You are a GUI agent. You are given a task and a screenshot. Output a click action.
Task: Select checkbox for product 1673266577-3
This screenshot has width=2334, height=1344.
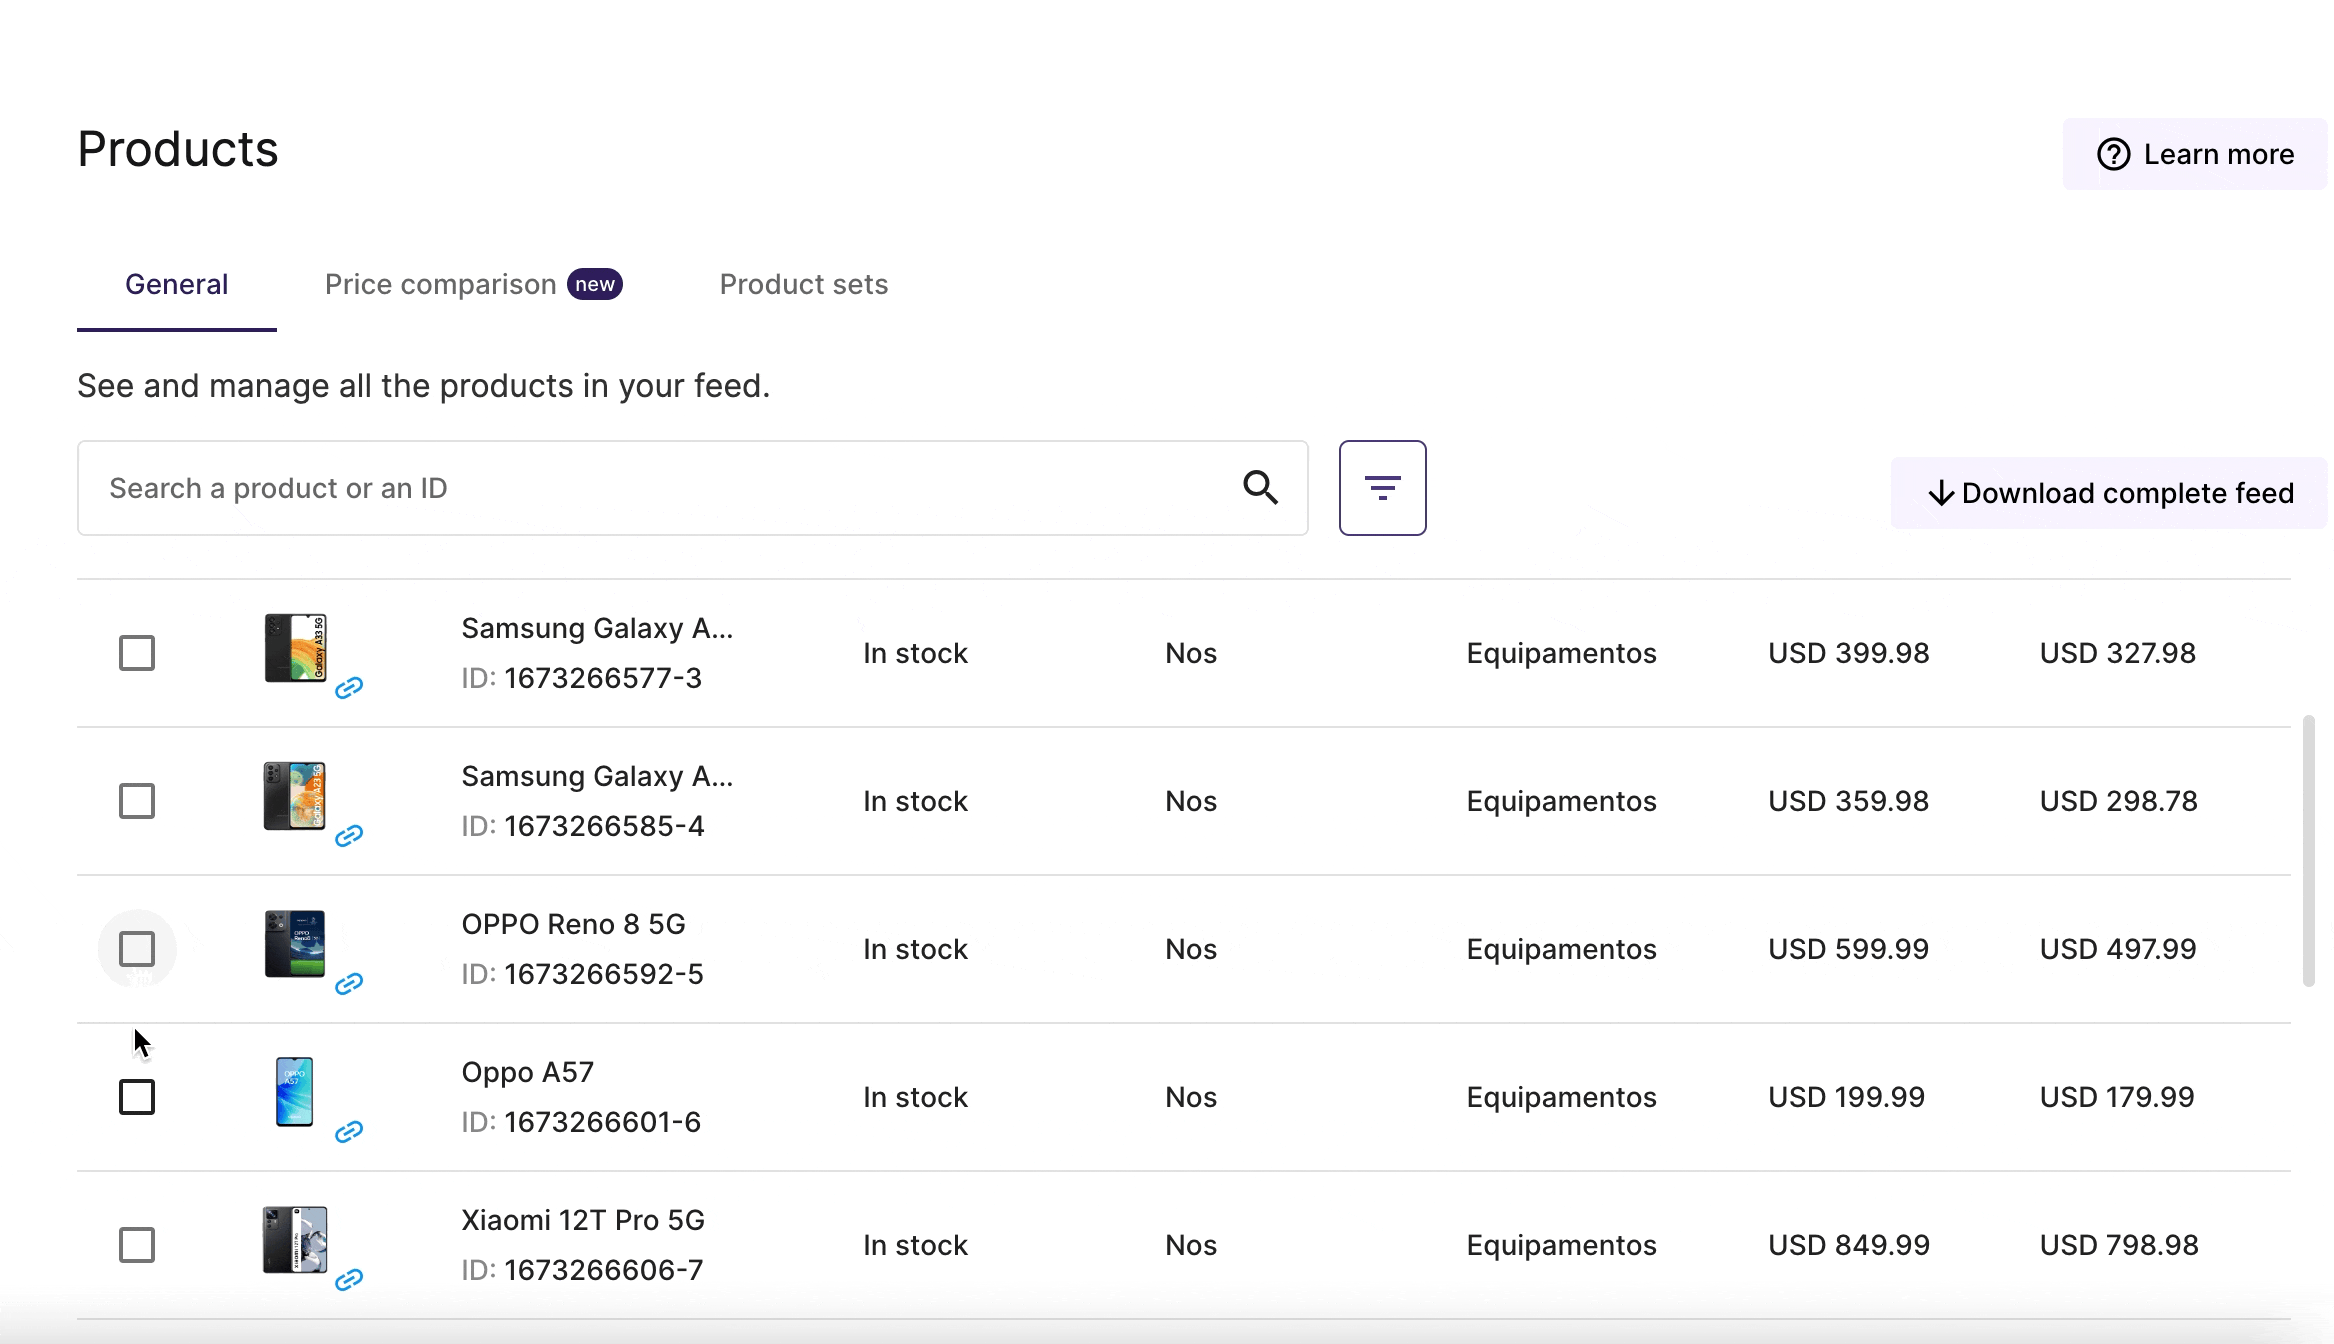(137, 653)
